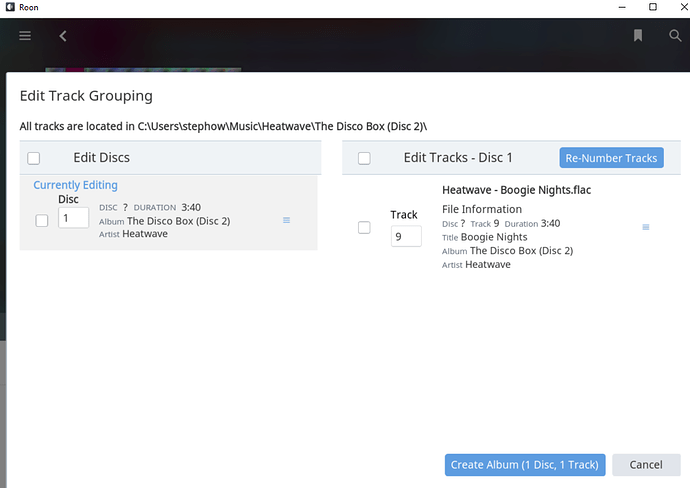Check the Edit Discs select-all checkbox
The height and width of the screenshot is (488, 690).
(x=33, y=158)
